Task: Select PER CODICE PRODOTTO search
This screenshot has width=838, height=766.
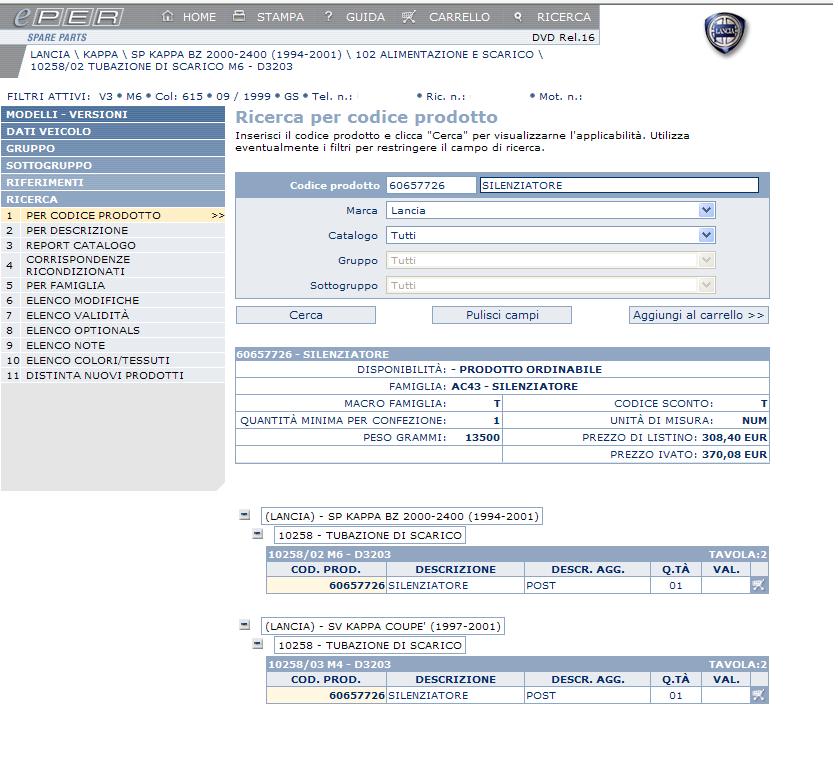Action: pos(113,215)
